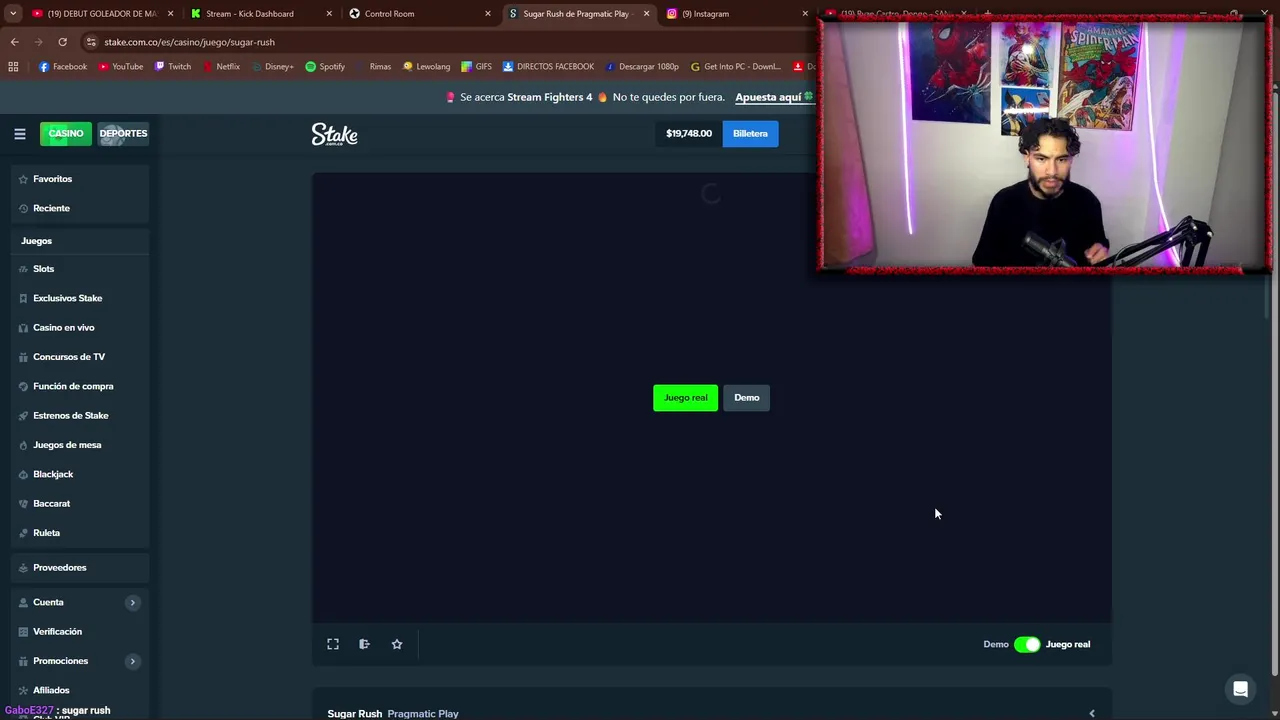Open Lewolang bookmark

(x=426, y=66)
